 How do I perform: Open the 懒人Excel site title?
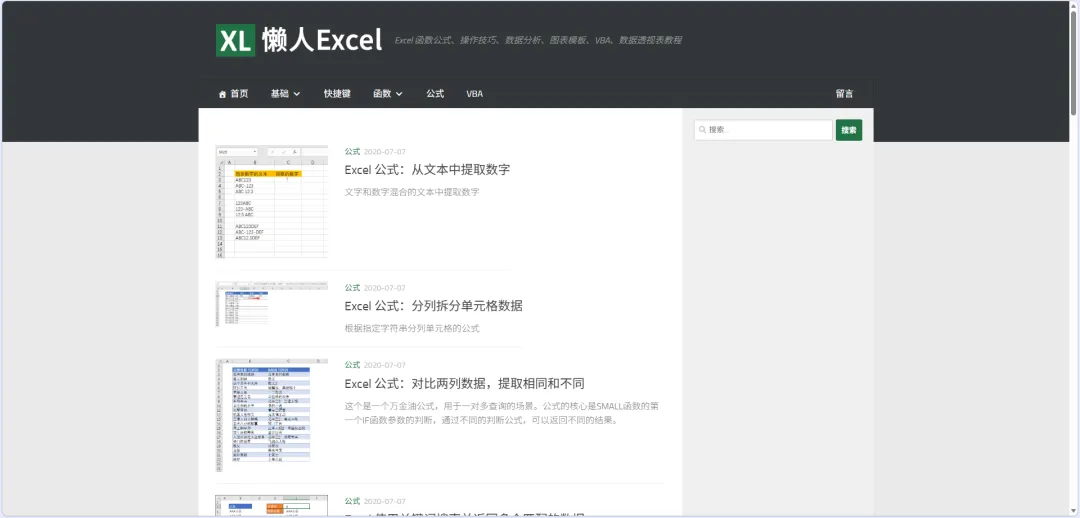[x=321, y=41]
